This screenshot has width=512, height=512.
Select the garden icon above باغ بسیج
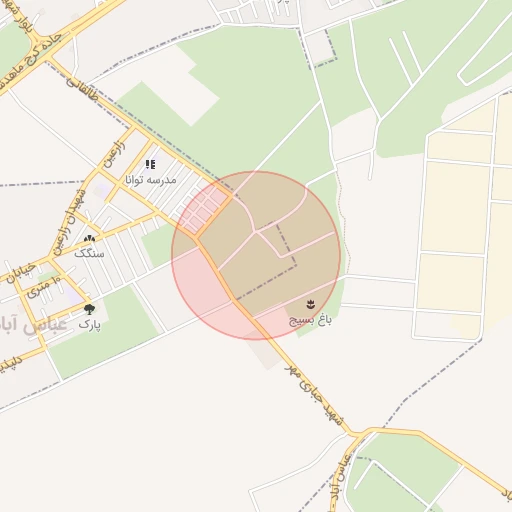point(311,304)
